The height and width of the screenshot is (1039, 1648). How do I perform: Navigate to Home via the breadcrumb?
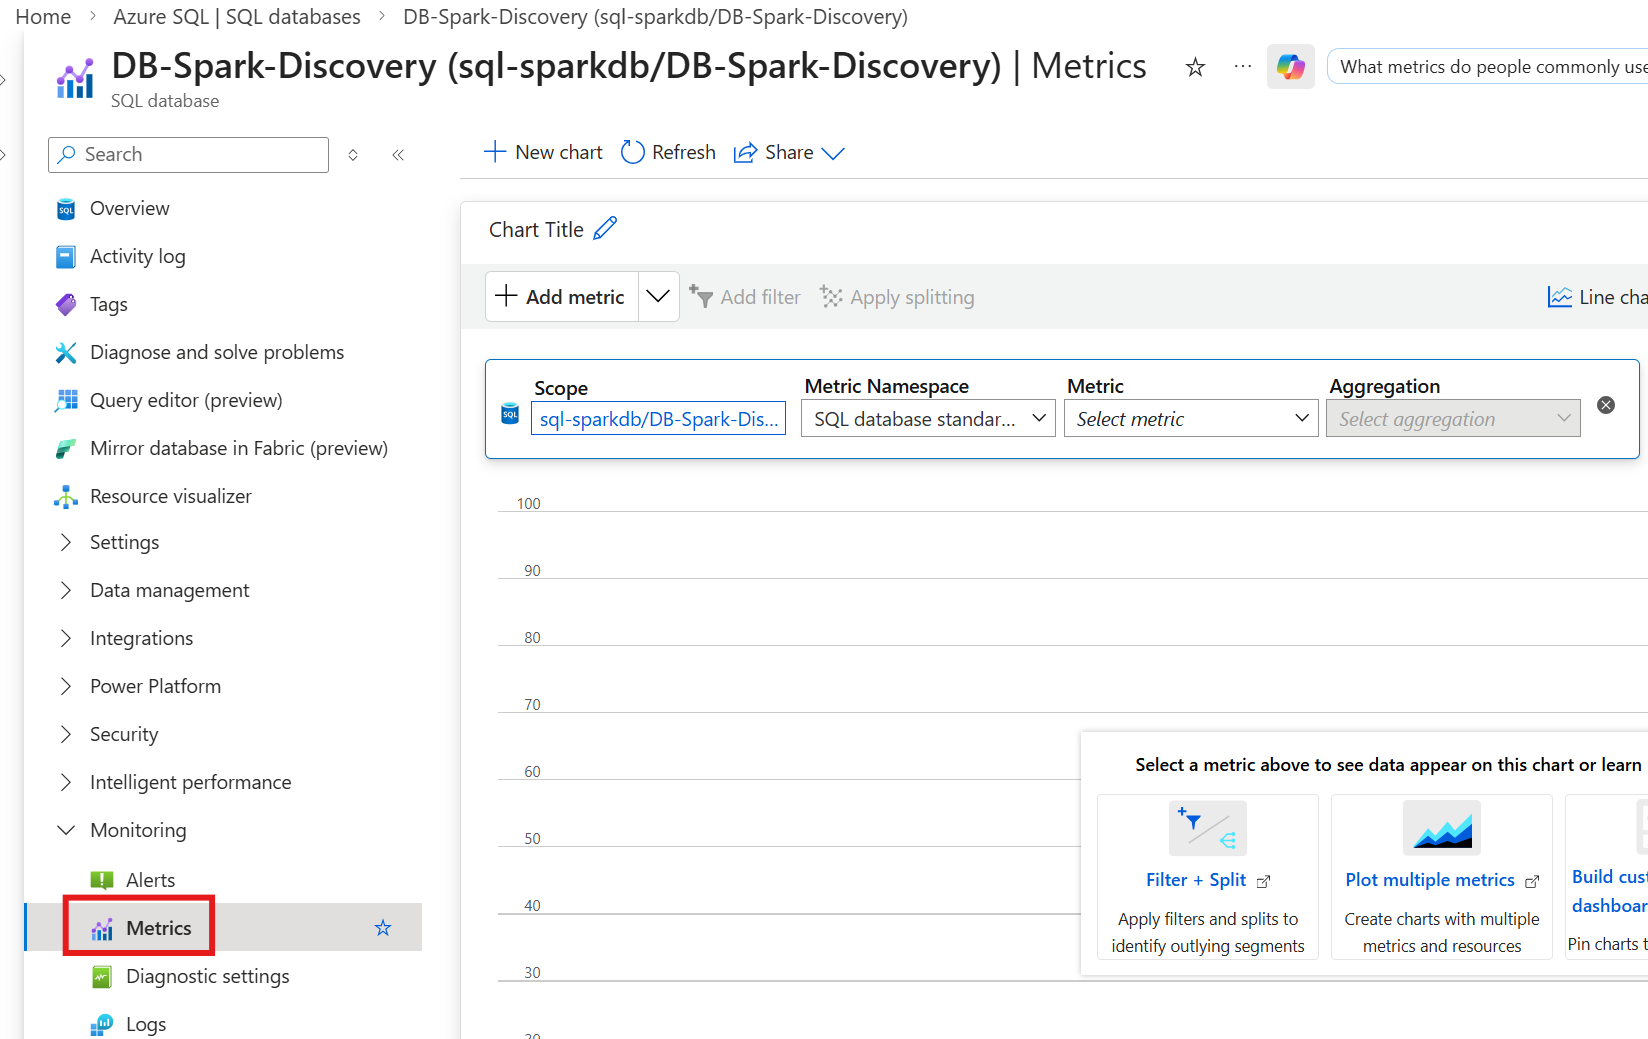click(x=42, y=16)
